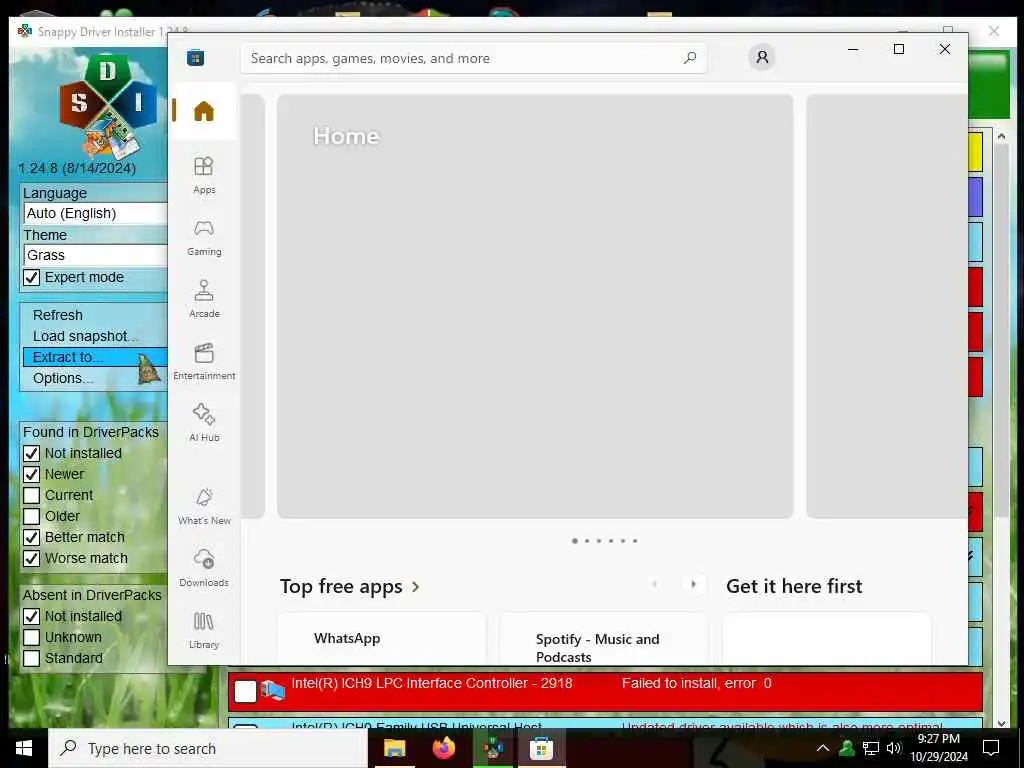Viewport: 1024px width, 768px height.
Task: Open the WhatsApp app card
Action: [381, 639]
